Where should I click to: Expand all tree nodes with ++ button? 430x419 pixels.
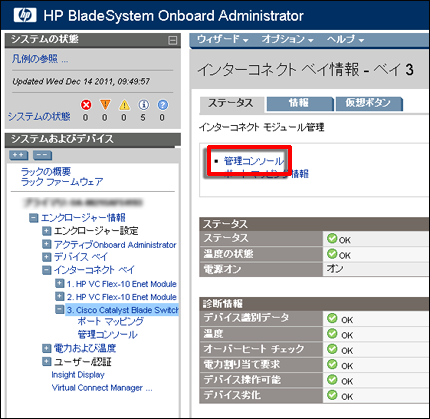(x=19, y=155)
